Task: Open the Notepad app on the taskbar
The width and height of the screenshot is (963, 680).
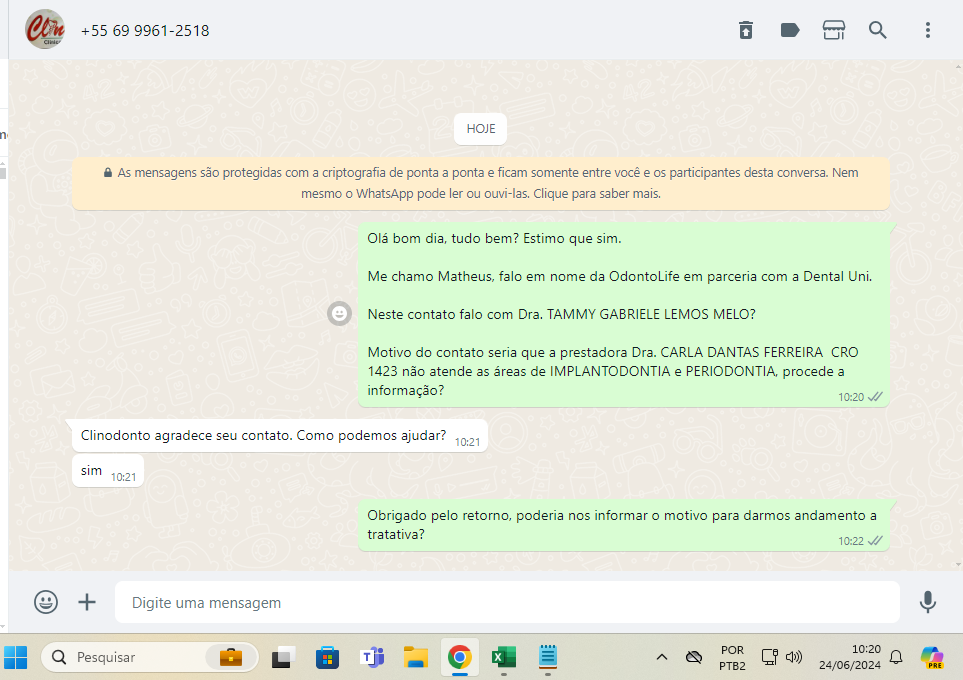Action: pyautogui.click(x=548, y=656)
